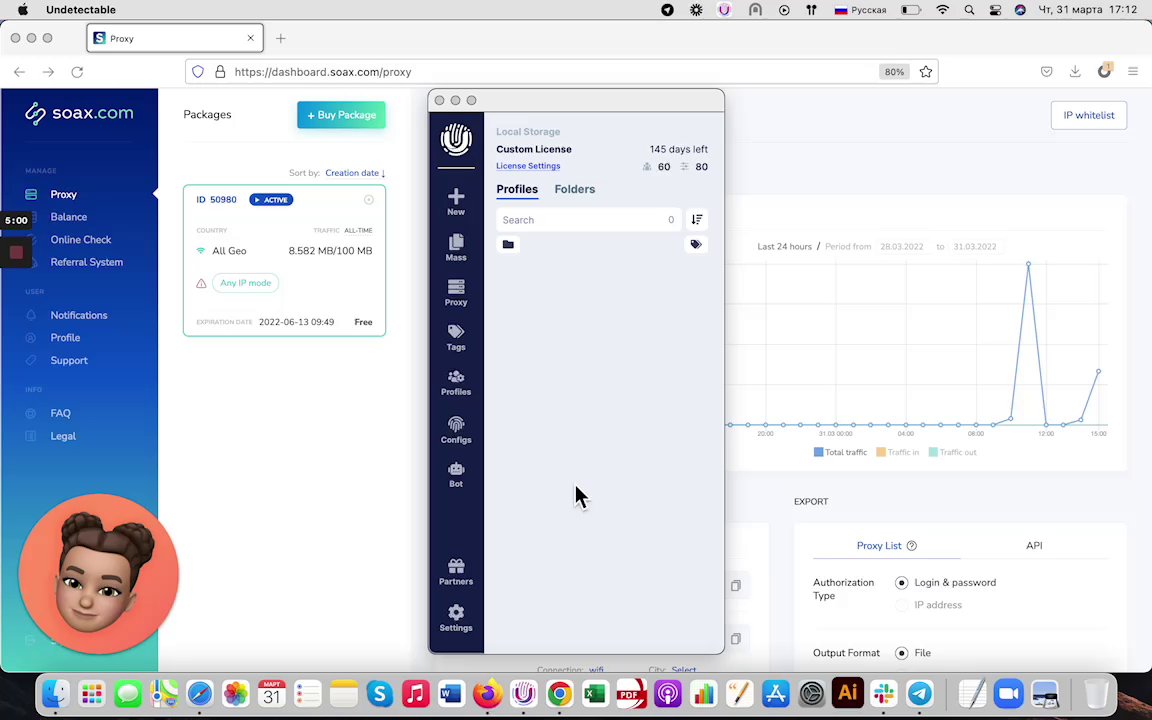Toggle Traffic out legend item
Image resolution: width=1152 pixels, height=720 pixels.
click(953, 453)
